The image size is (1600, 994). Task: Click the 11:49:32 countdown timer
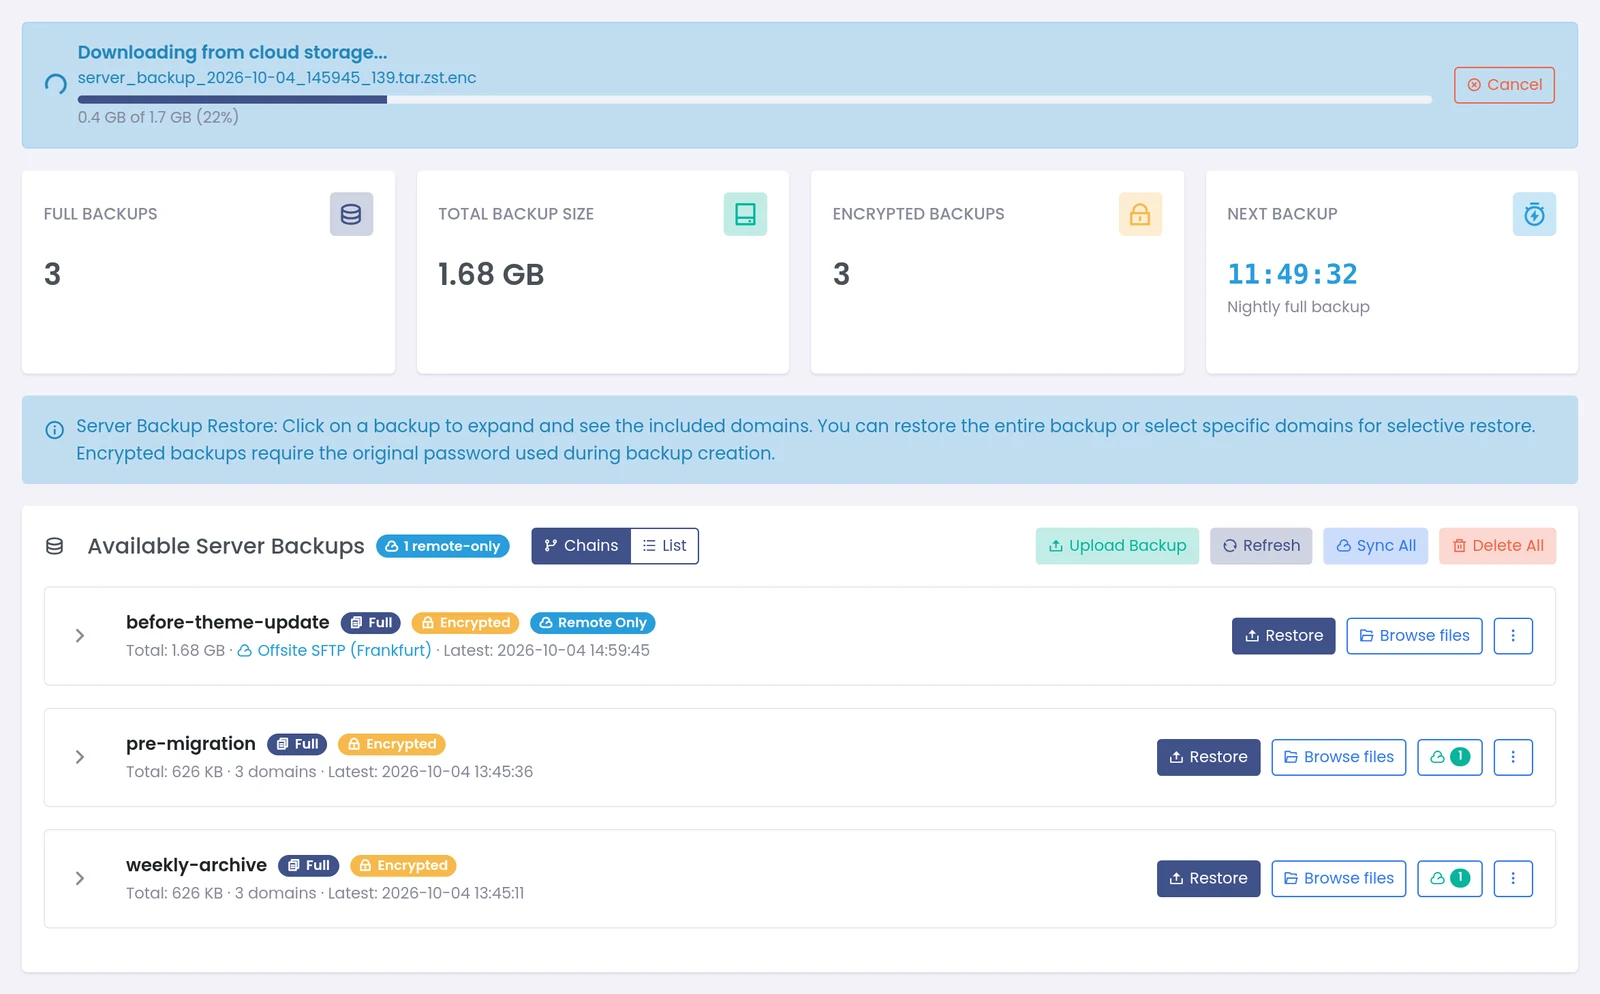1292,274
